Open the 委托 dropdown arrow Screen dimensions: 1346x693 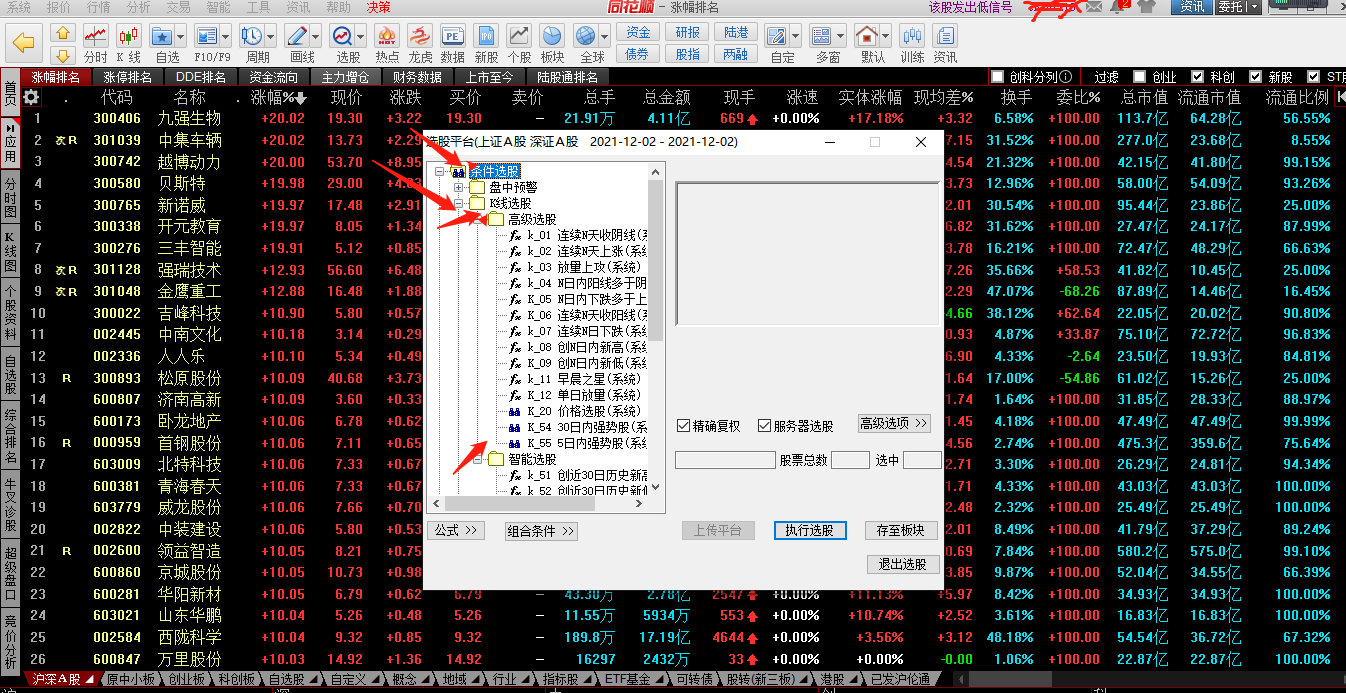tap(1253, 7)
